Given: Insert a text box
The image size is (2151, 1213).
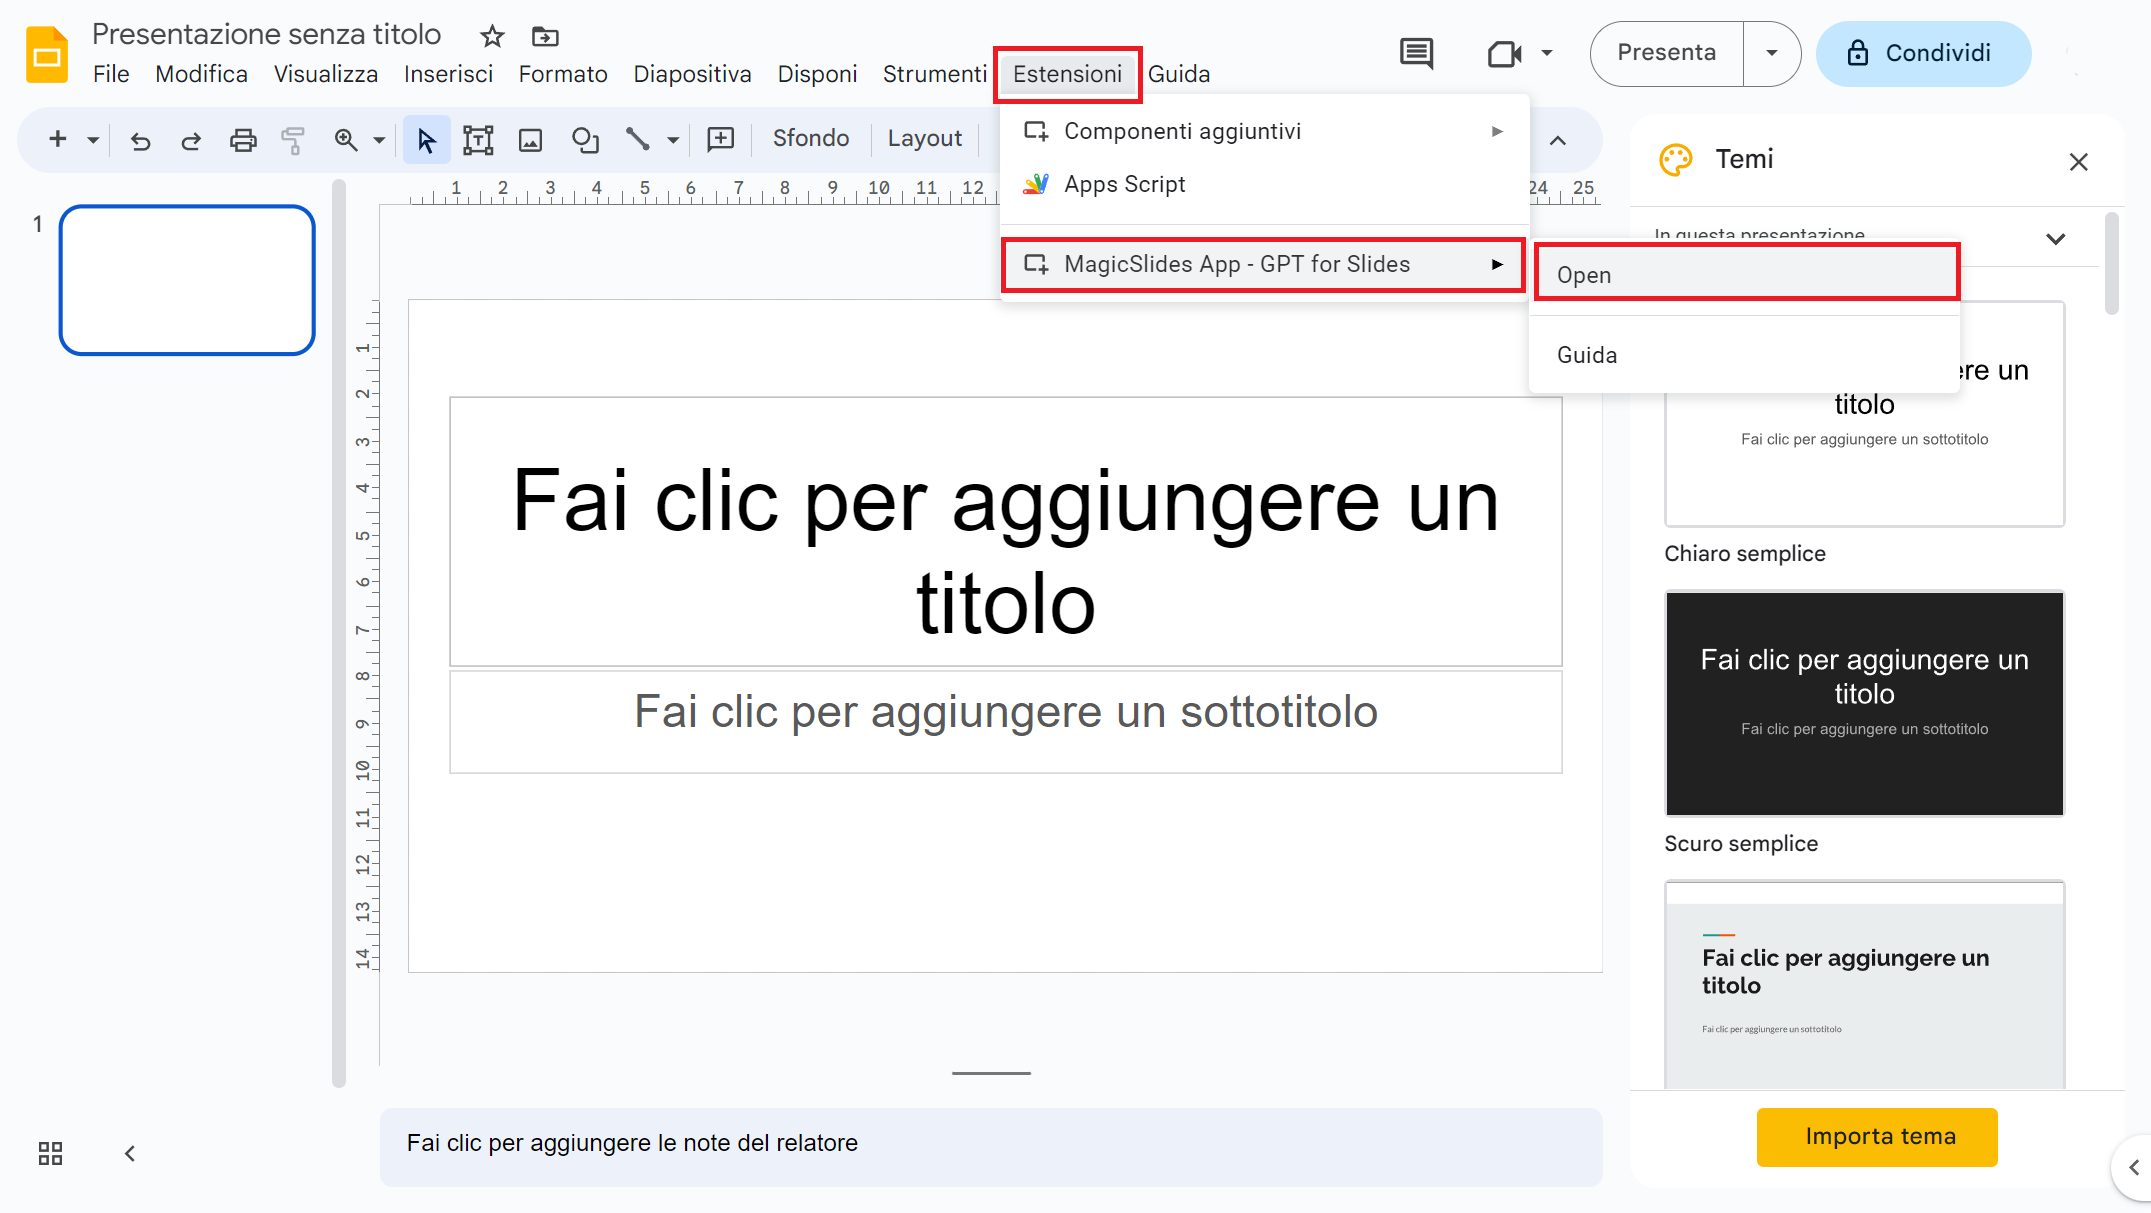Looking at the screenshot, I should pyautogui.click(x=479, y=140).
